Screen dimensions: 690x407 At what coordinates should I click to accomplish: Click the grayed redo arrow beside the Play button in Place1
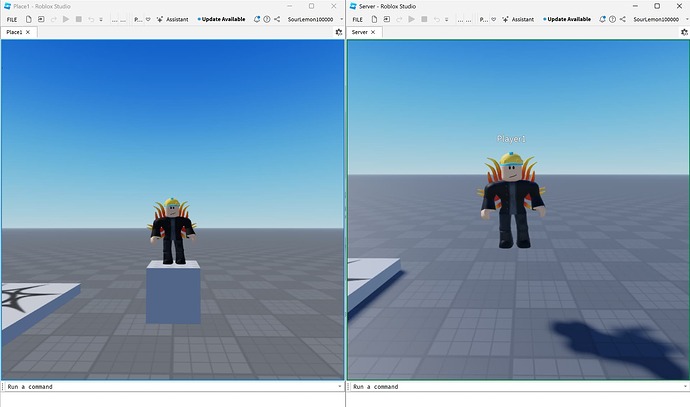54,19
